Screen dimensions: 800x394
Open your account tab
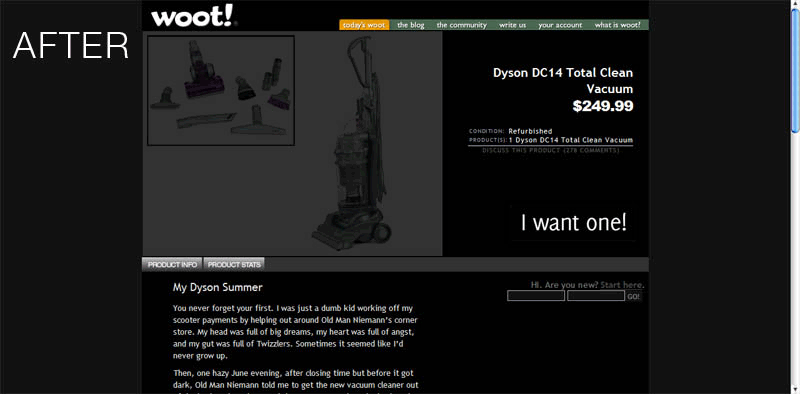coord(560,25)
